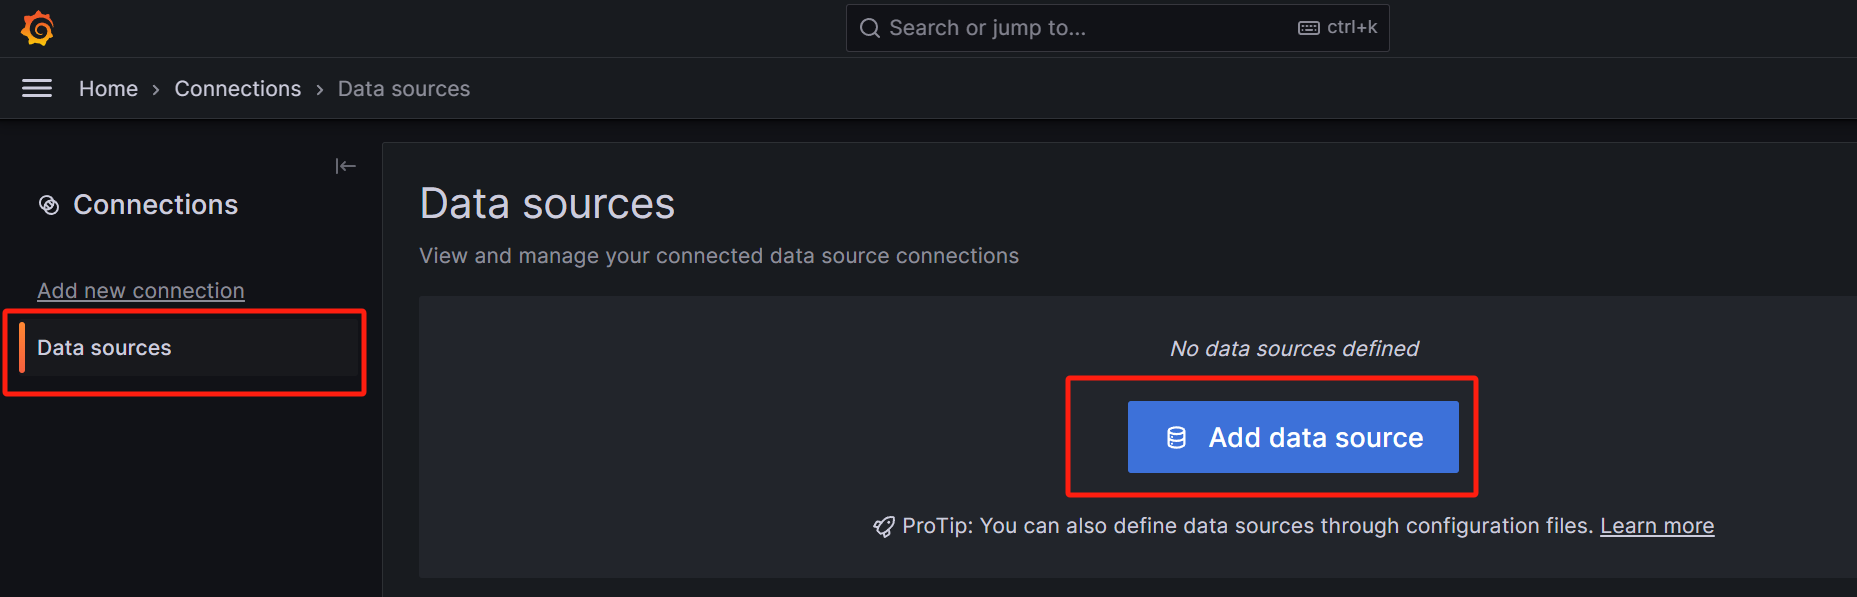Collapse the Connections sidebar panel
Viewport: 1857px width, 597px height.
point(345,166)
